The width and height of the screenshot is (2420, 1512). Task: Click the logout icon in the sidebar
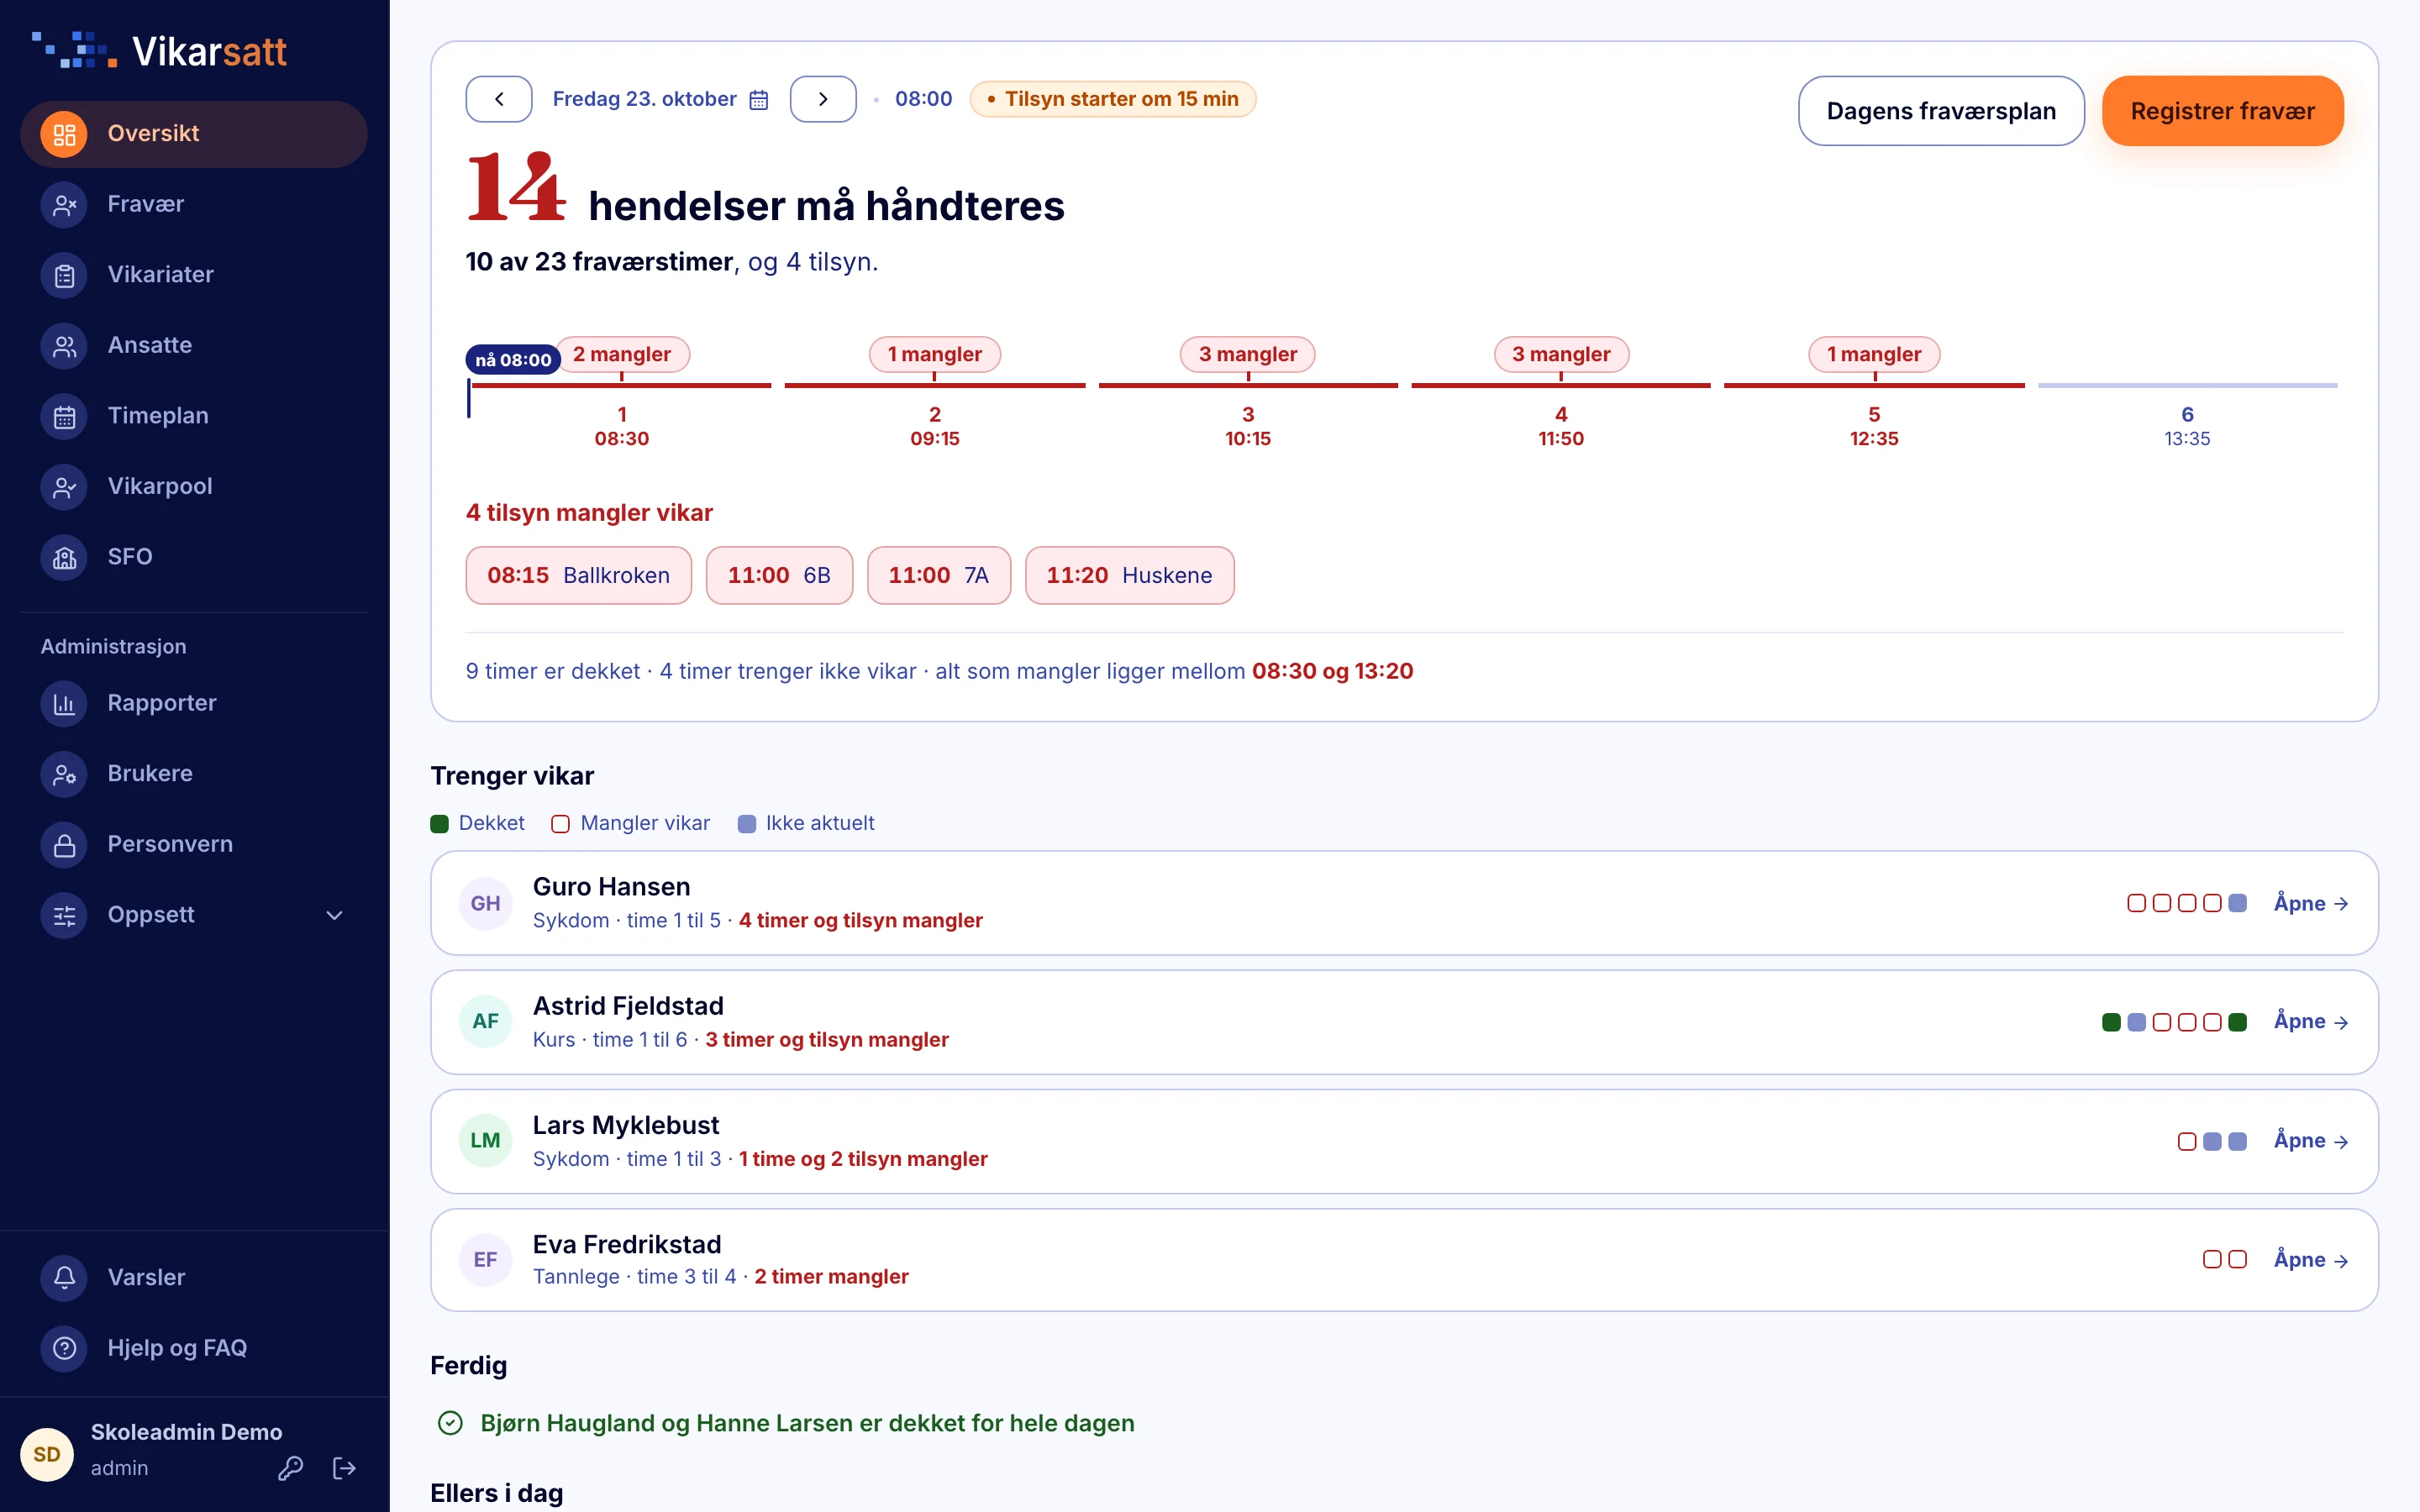[344, 1467]
